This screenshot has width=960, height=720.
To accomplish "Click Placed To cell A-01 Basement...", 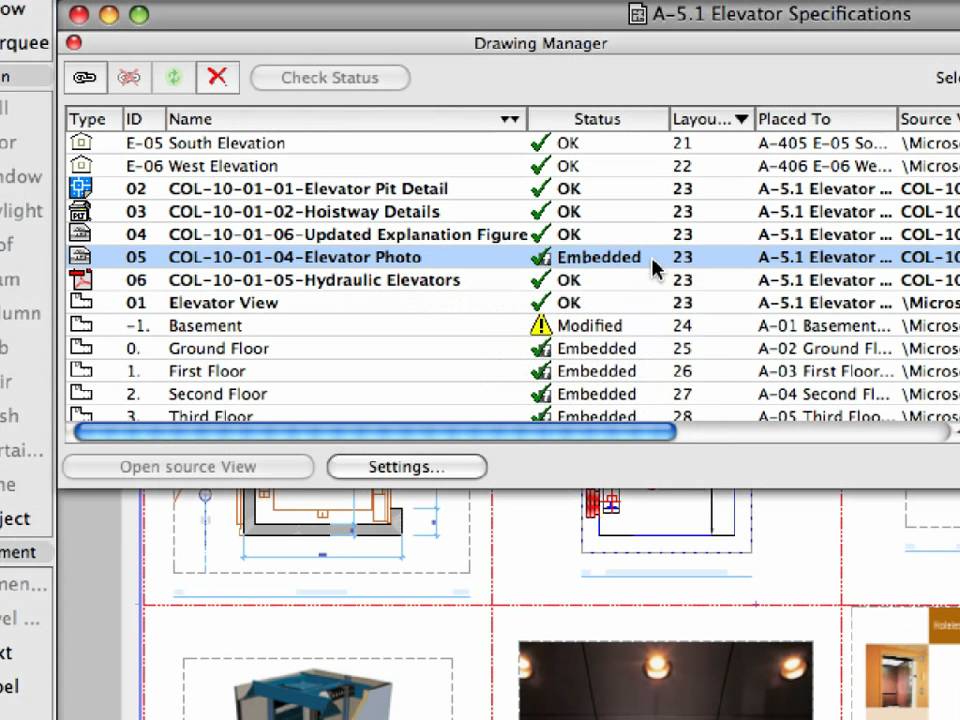I will [825, 326].
